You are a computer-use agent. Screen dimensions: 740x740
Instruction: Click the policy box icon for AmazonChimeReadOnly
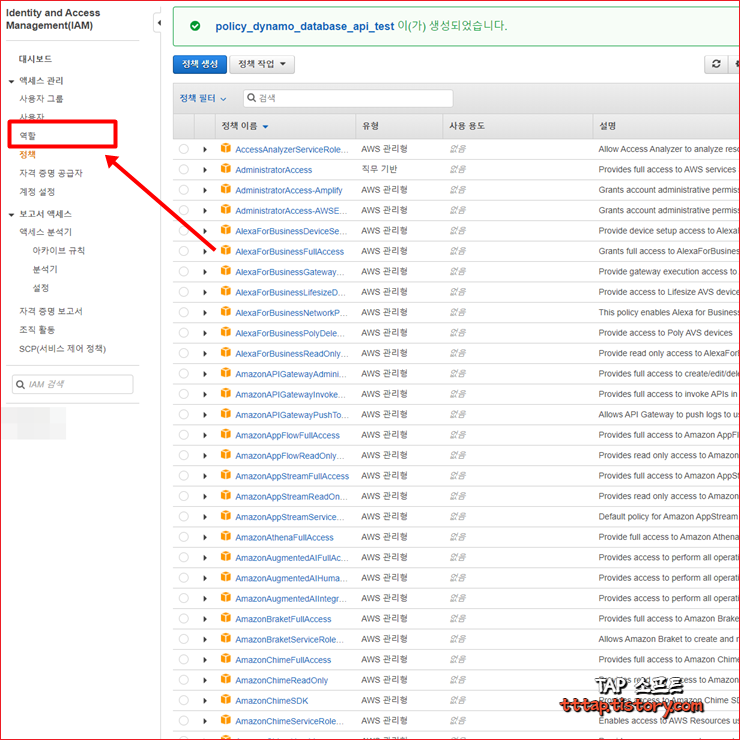coord(226,679)
